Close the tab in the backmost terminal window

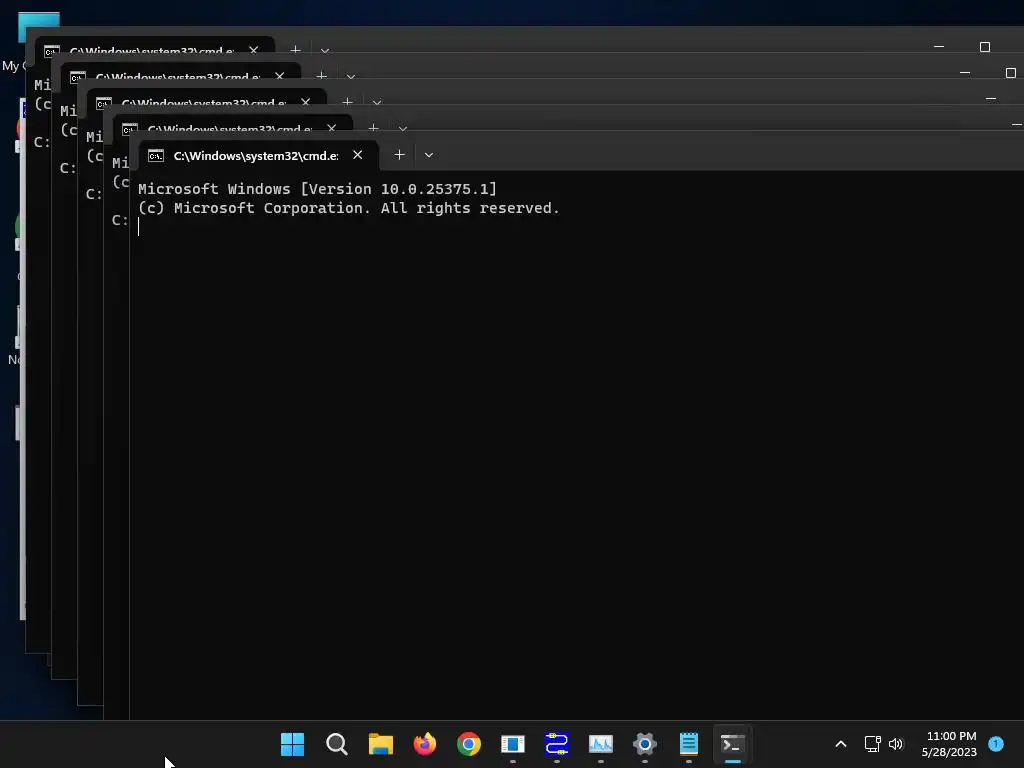[x=253, y=50]
